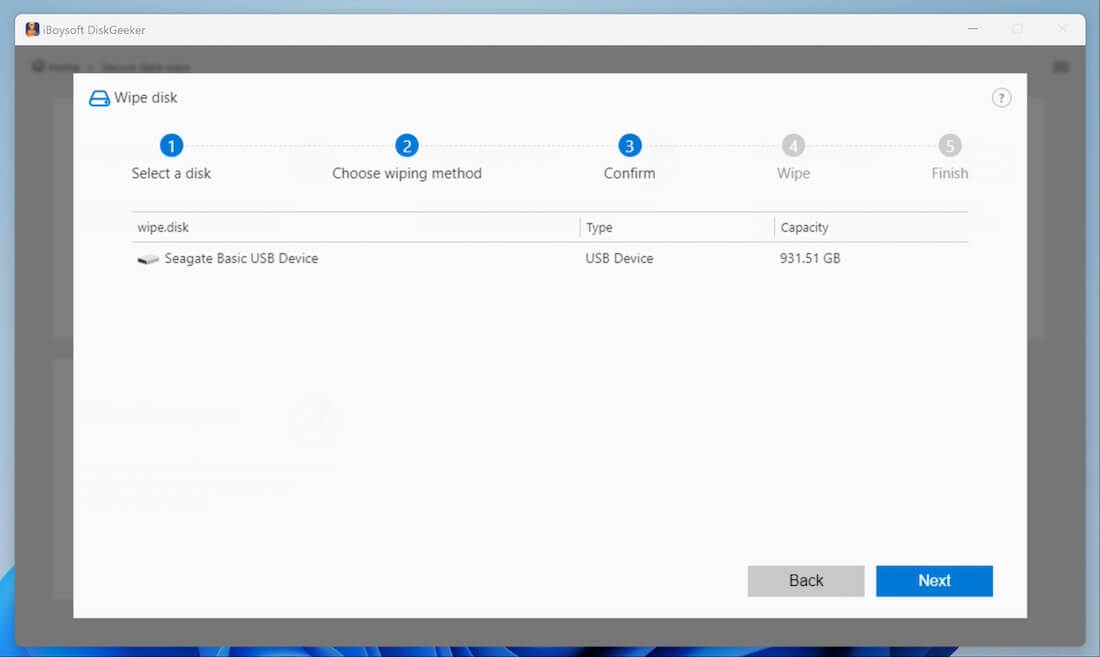Screen dimensions: 1100x657
Task: Click the USB Device type cell
Action: (619, 259)
